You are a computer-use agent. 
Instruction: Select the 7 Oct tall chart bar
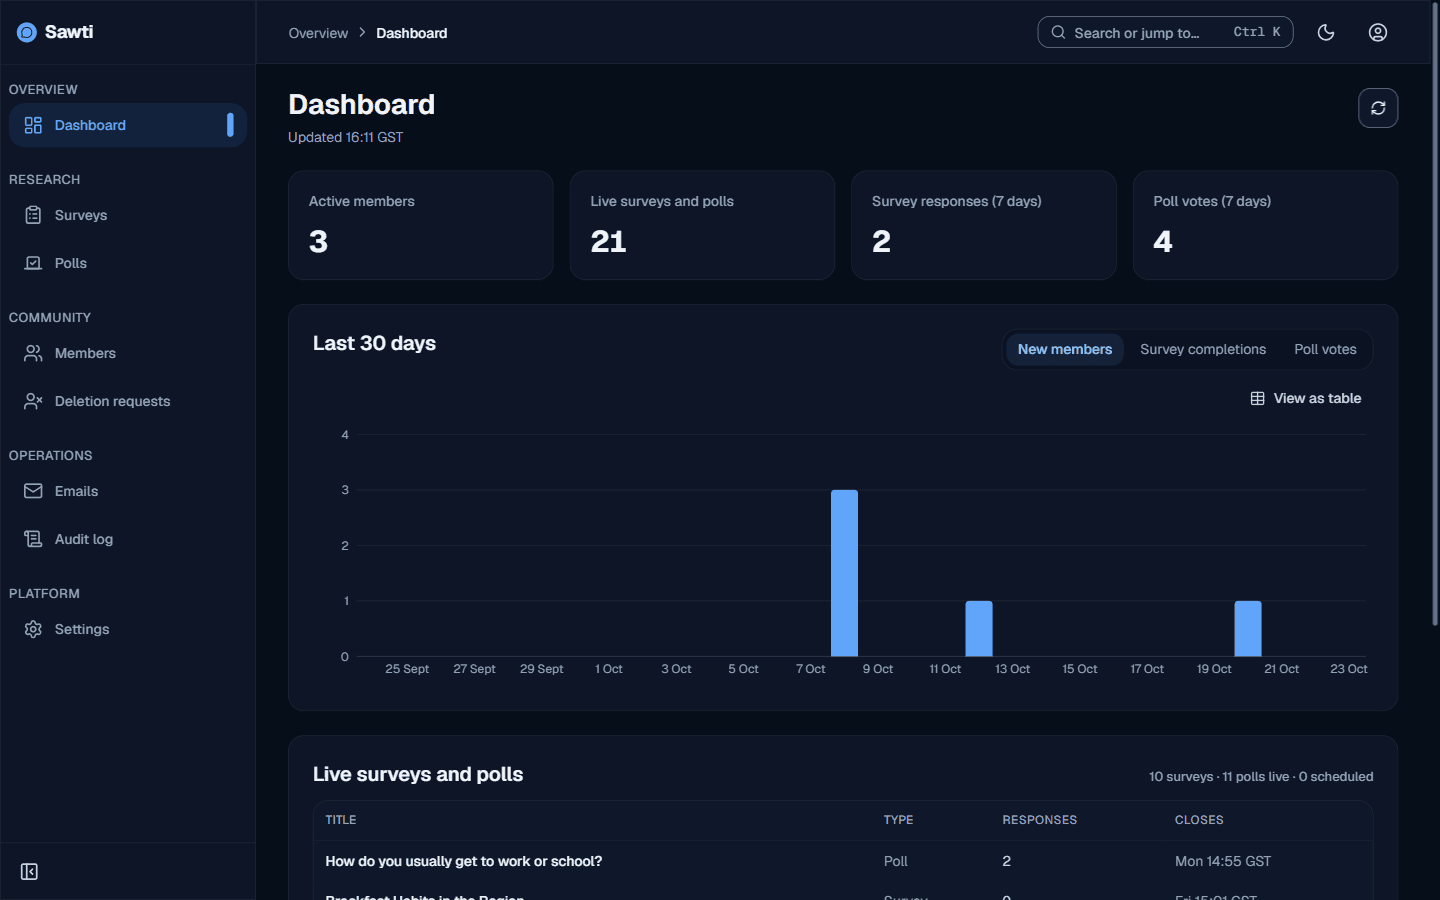click(x=844, y=573)
